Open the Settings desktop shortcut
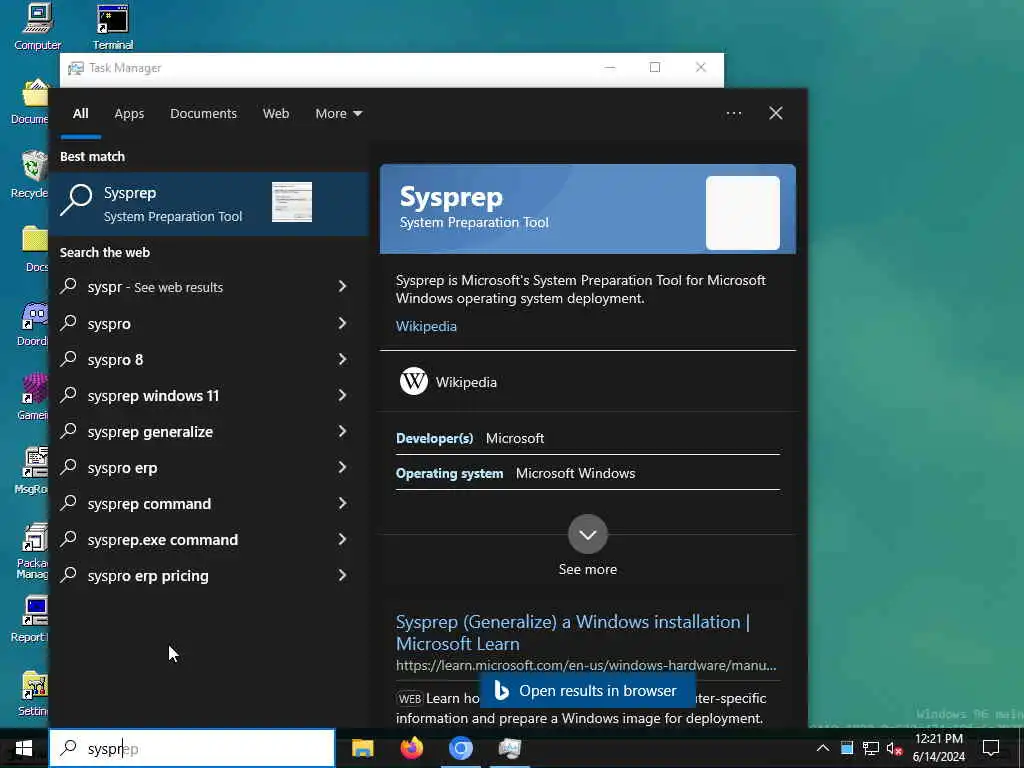 pos(33,693)
